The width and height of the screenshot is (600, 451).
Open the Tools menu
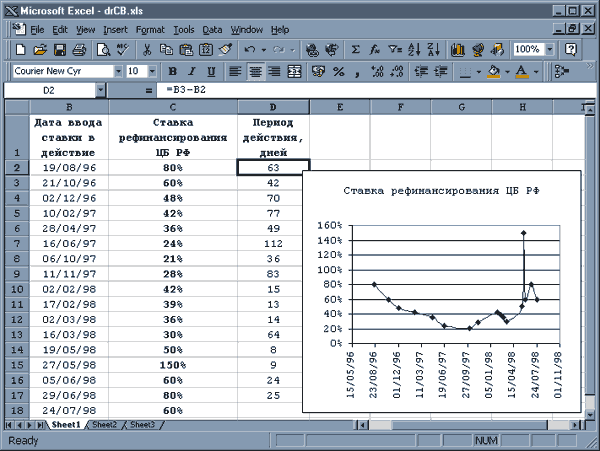[x=184, y=30]
